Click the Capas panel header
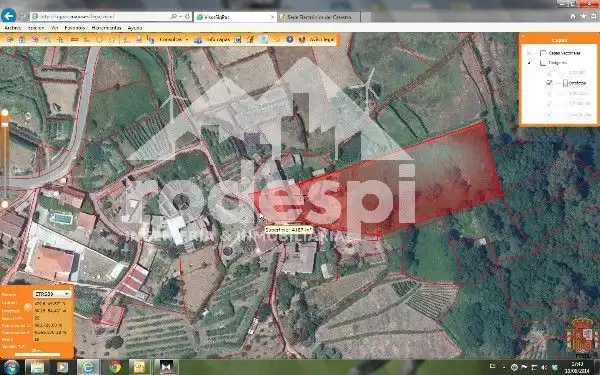This screenshot has height=375, width=600. pyautogui.click(x=559, y=40)
